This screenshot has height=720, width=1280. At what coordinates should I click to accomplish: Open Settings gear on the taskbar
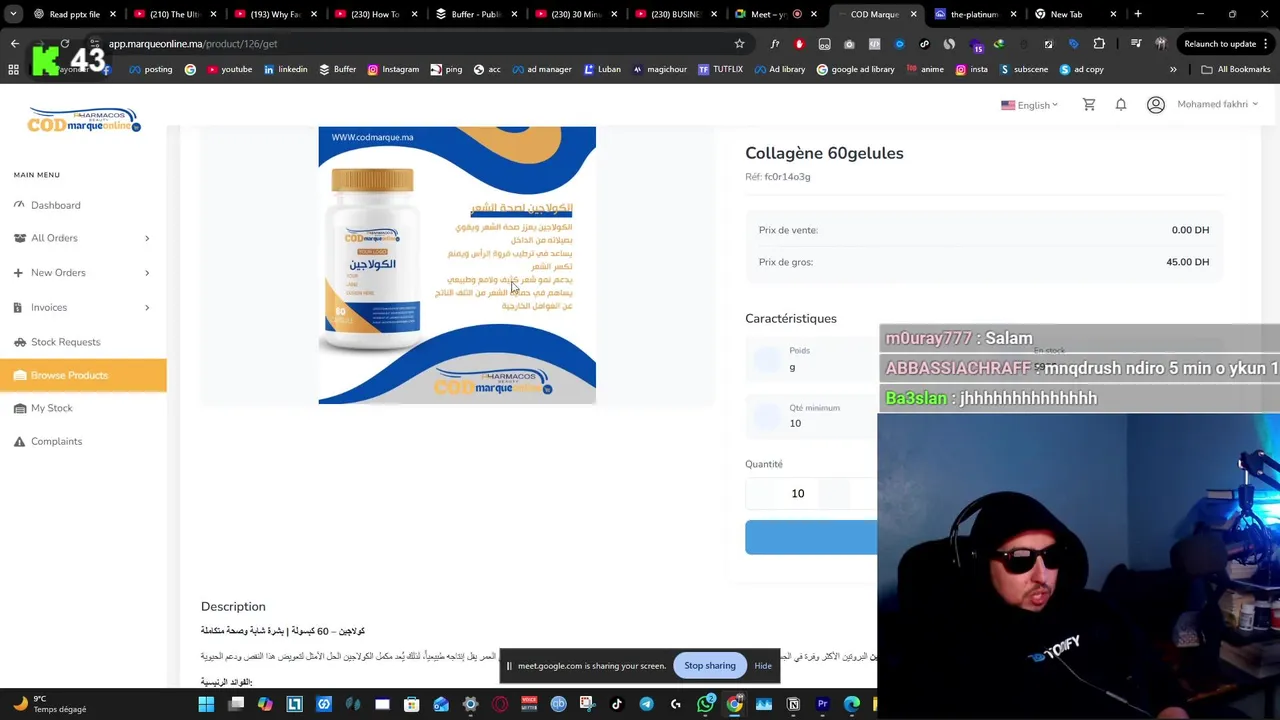point(470,704)
